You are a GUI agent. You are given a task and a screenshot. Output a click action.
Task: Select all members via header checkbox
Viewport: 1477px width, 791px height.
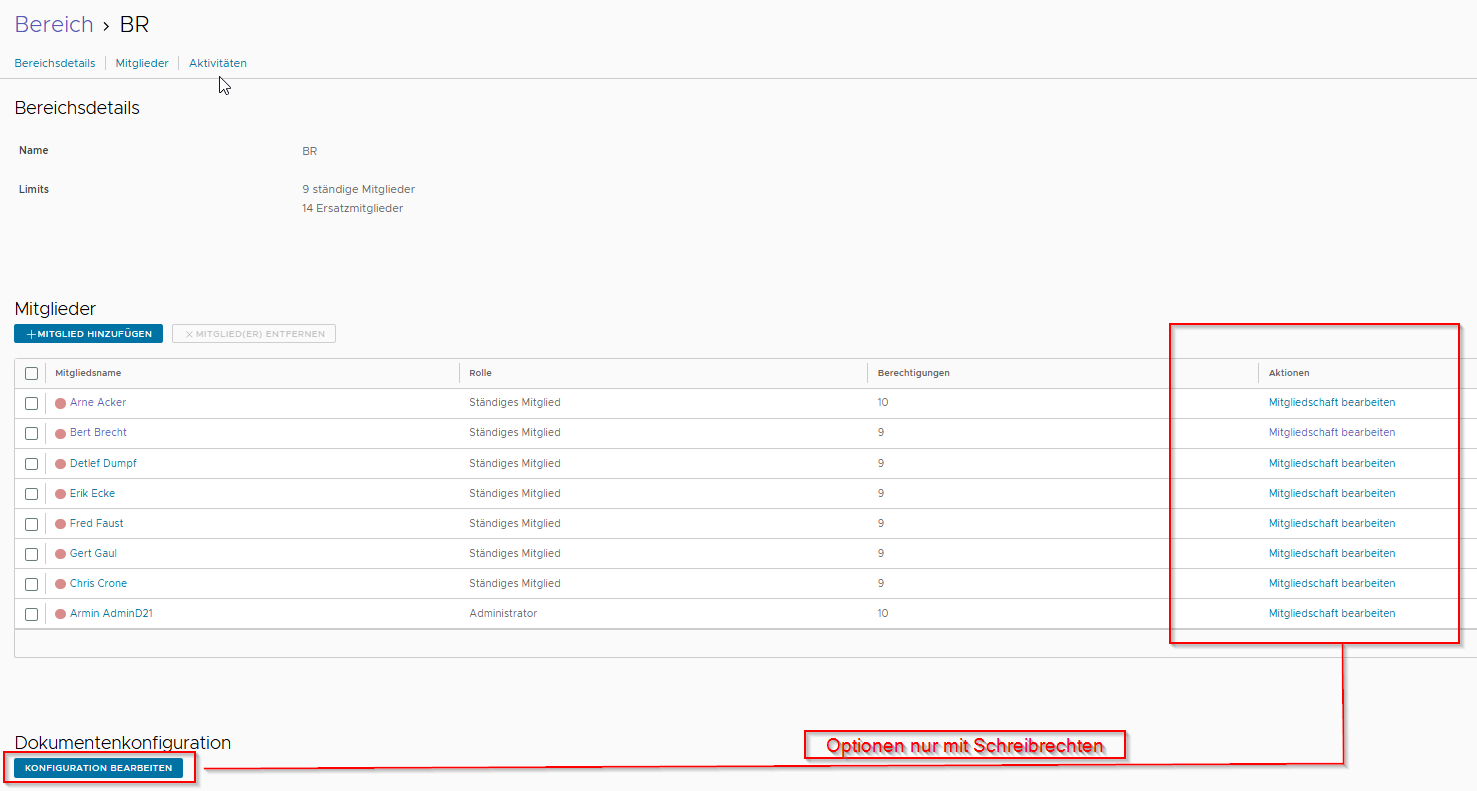32,373
